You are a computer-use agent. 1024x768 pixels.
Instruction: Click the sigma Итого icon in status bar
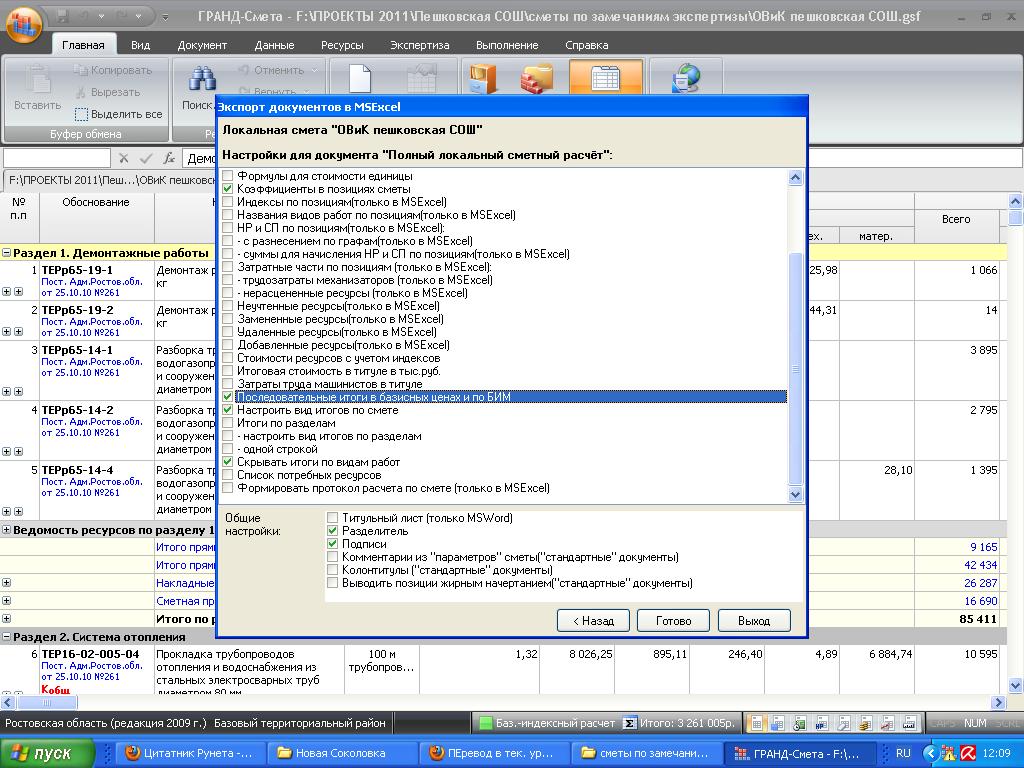[630, 723]
